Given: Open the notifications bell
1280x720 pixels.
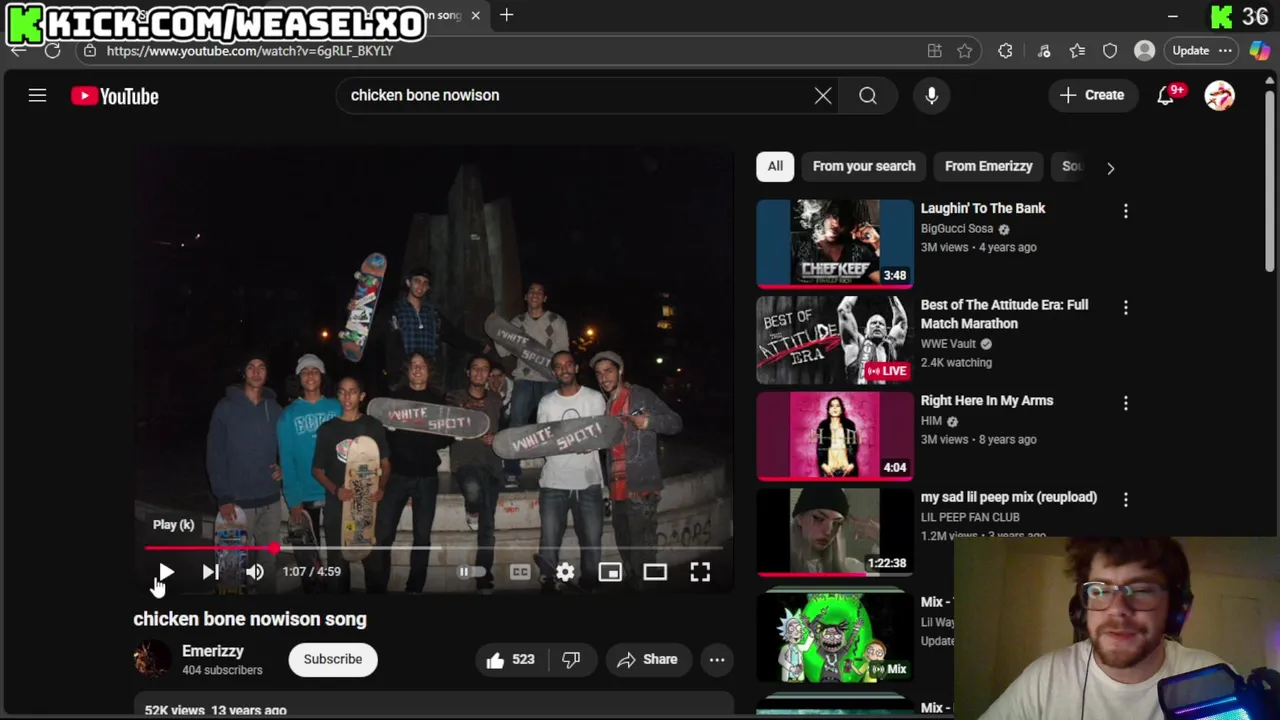Looking at the screenshot, I should tap(1166, 95).
